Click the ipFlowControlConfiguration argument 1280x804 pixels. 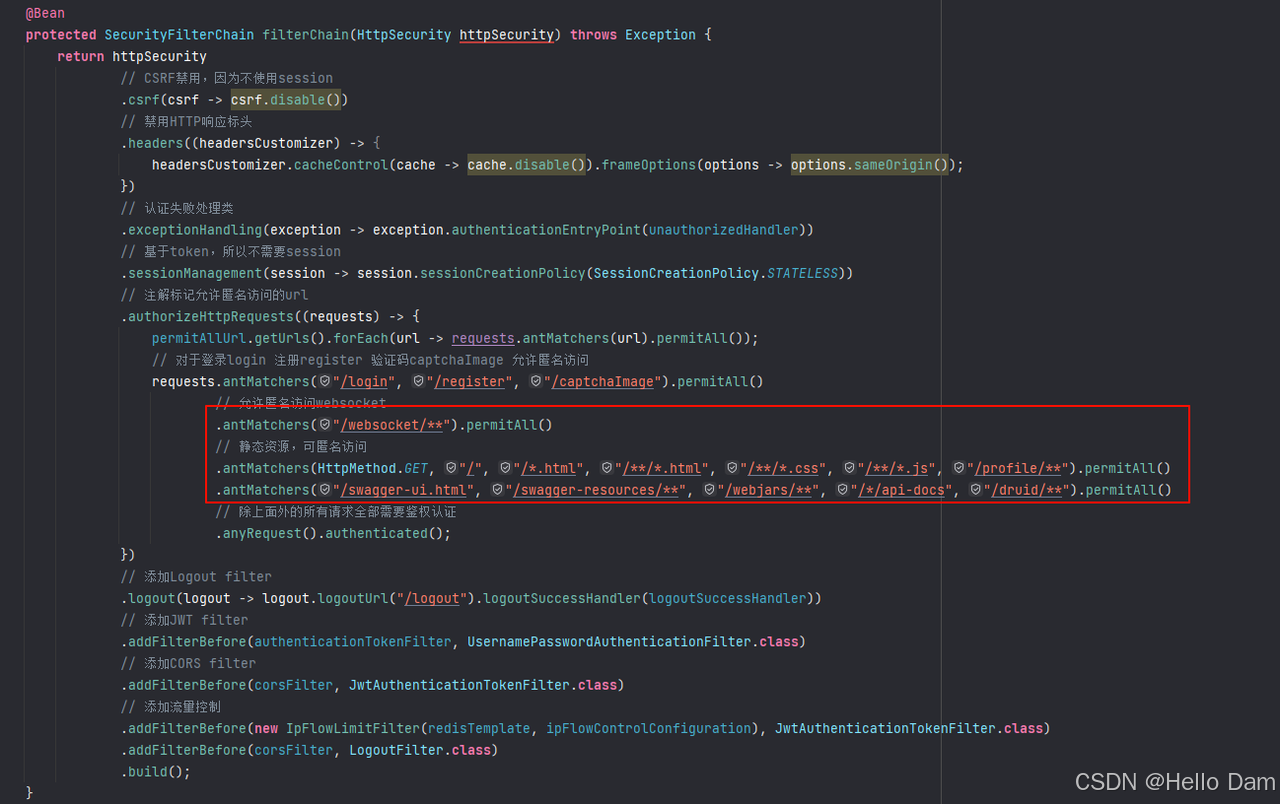(648, 728)
